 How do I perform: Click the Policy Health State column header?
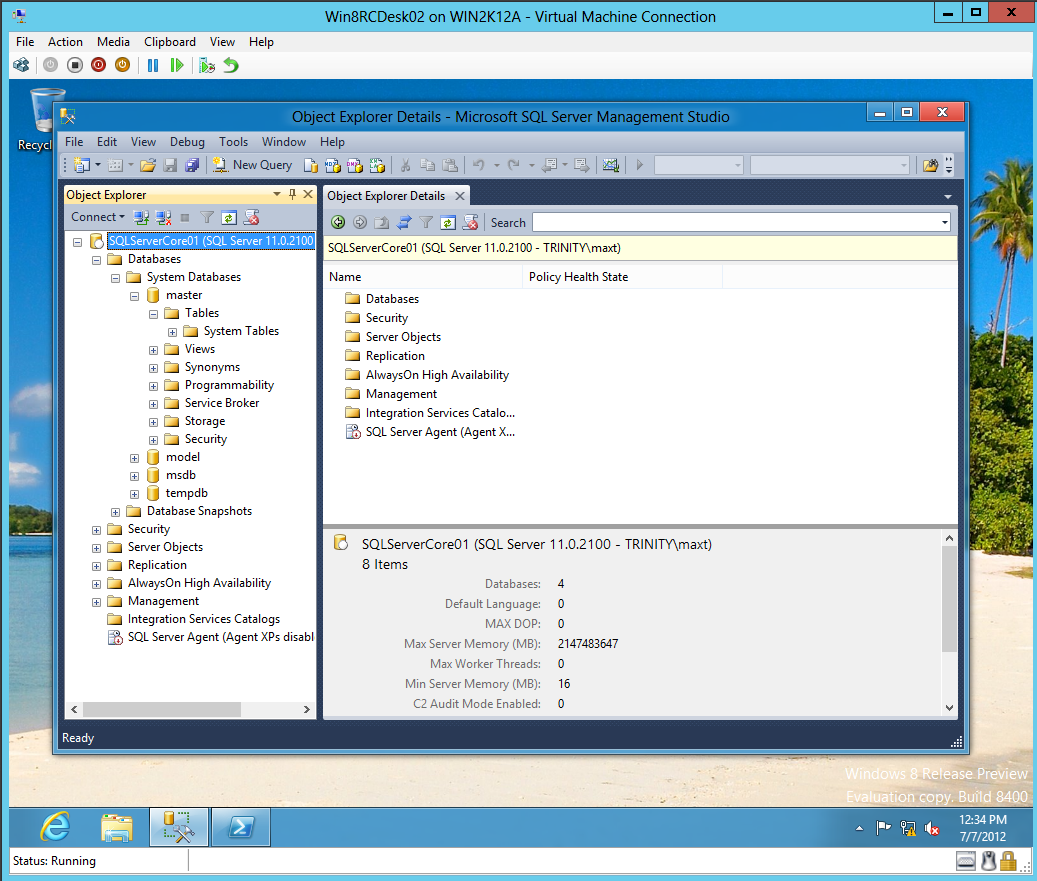pos(622,277)
